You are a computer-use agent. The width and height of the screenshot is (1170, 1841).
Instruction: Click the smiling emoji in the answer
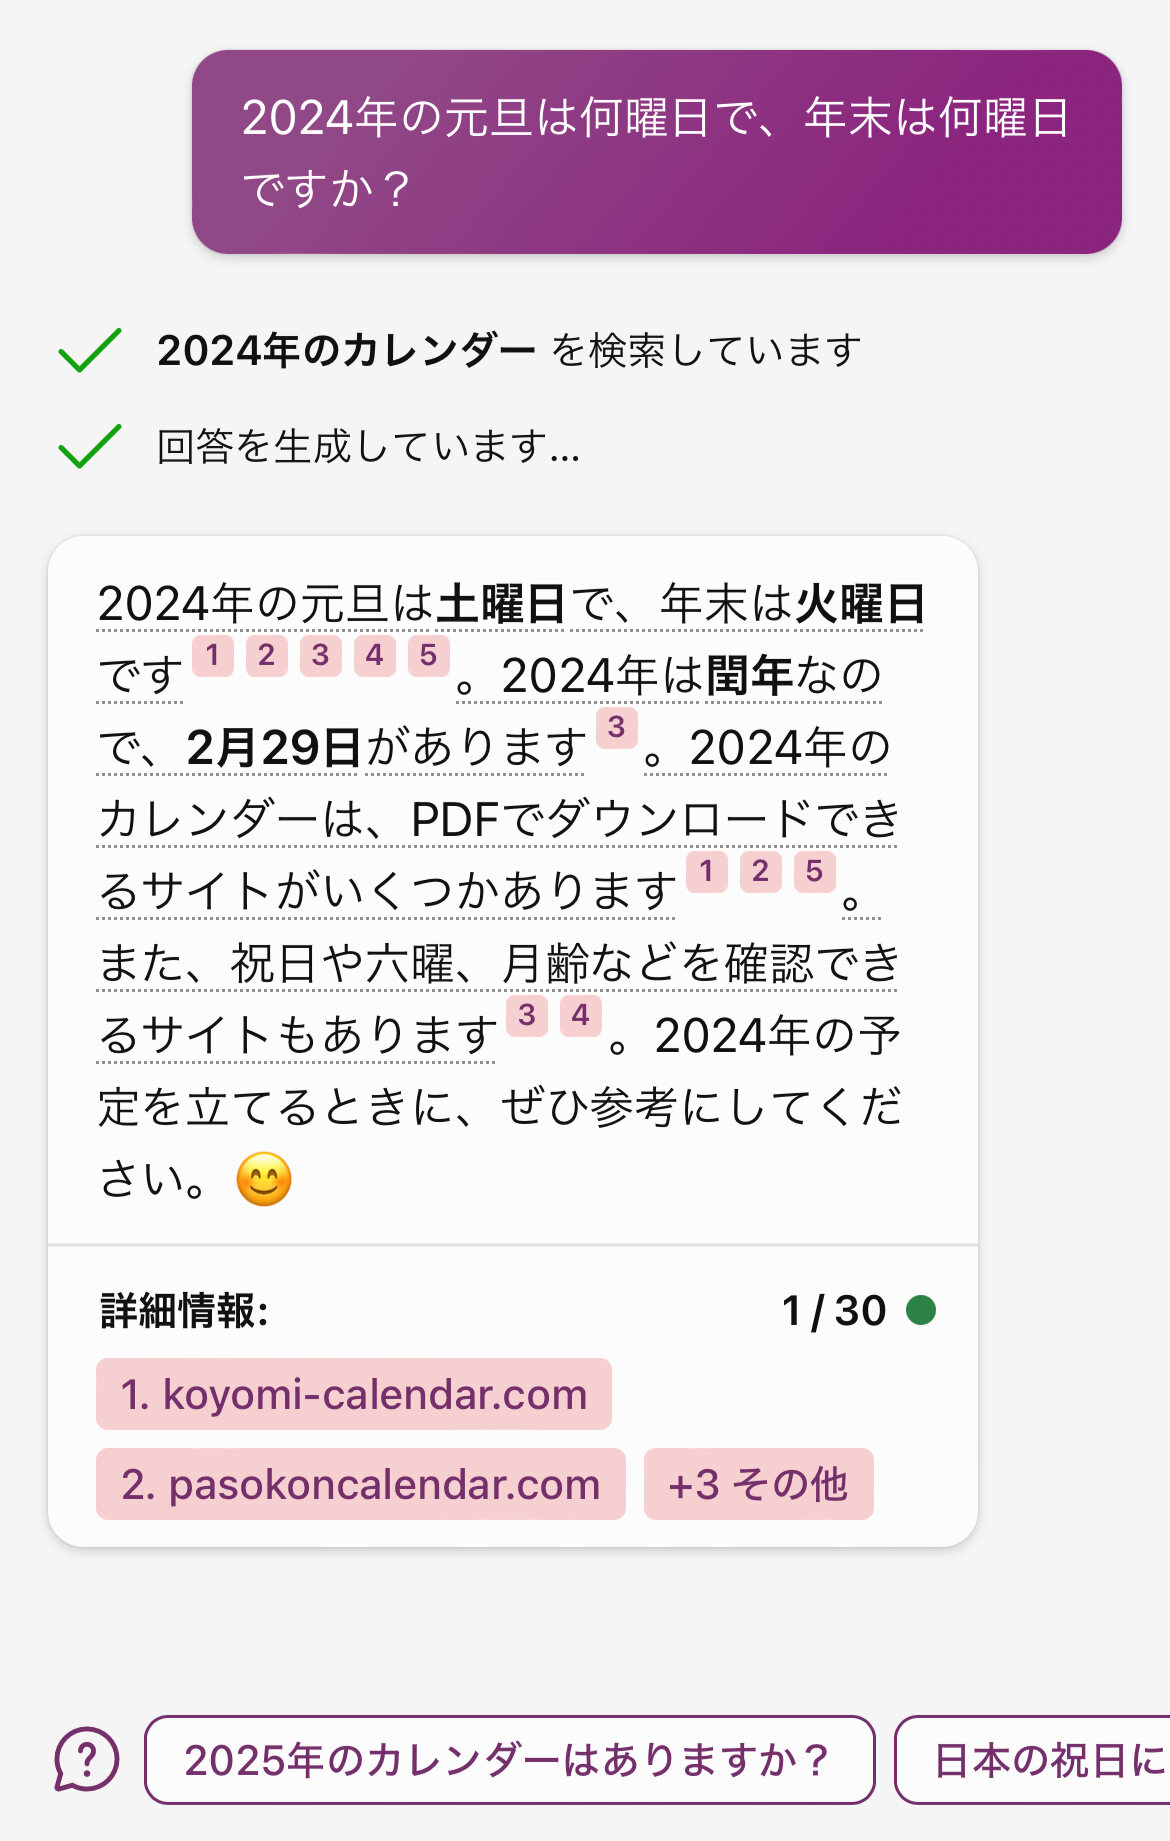pos(264,1179)
